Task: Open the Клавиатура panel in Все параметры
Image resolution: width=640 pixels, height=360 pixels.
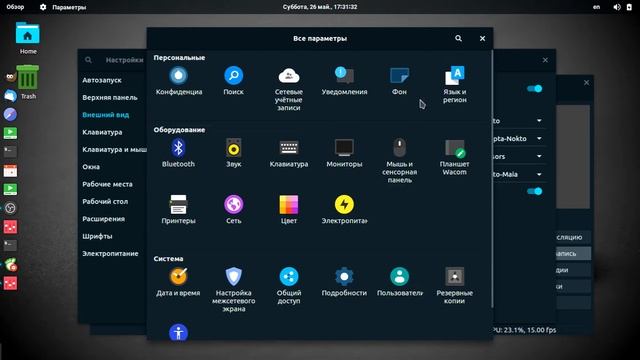Action: pos(289,153)
